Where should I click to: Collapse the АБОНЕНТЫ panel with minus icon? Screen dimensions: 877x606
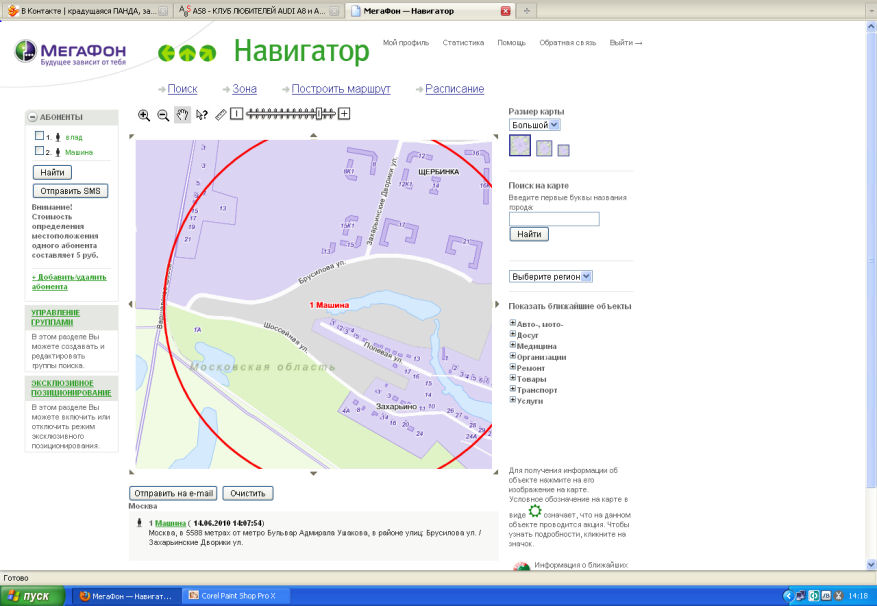click(x=33, y=117)
